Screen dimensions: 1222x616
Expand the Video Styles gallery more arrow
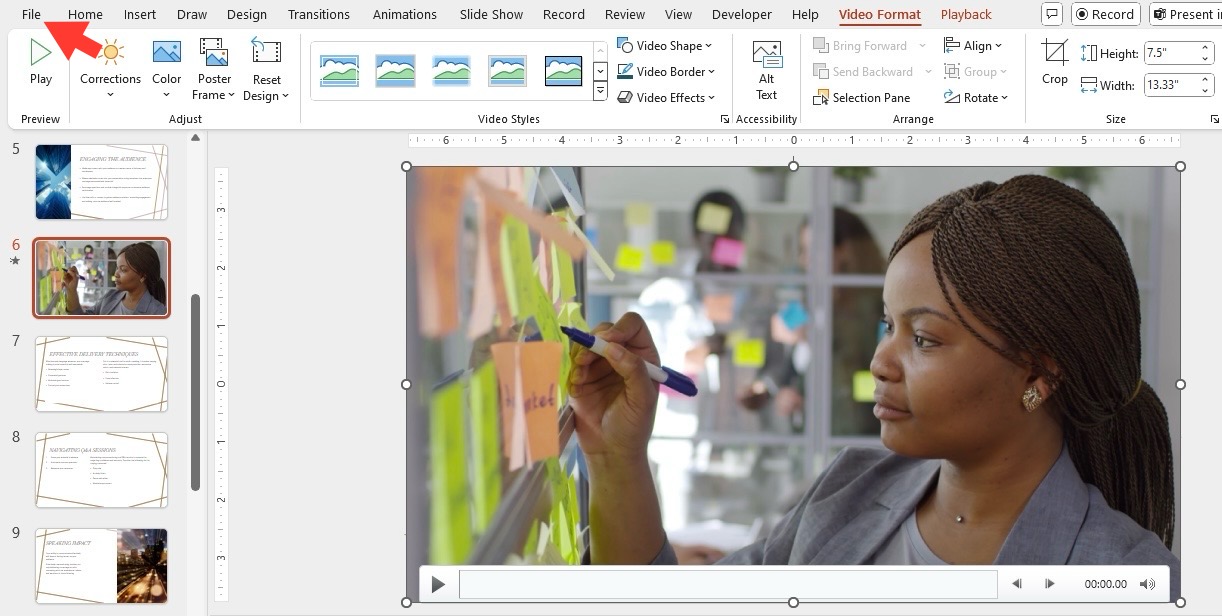600,92
